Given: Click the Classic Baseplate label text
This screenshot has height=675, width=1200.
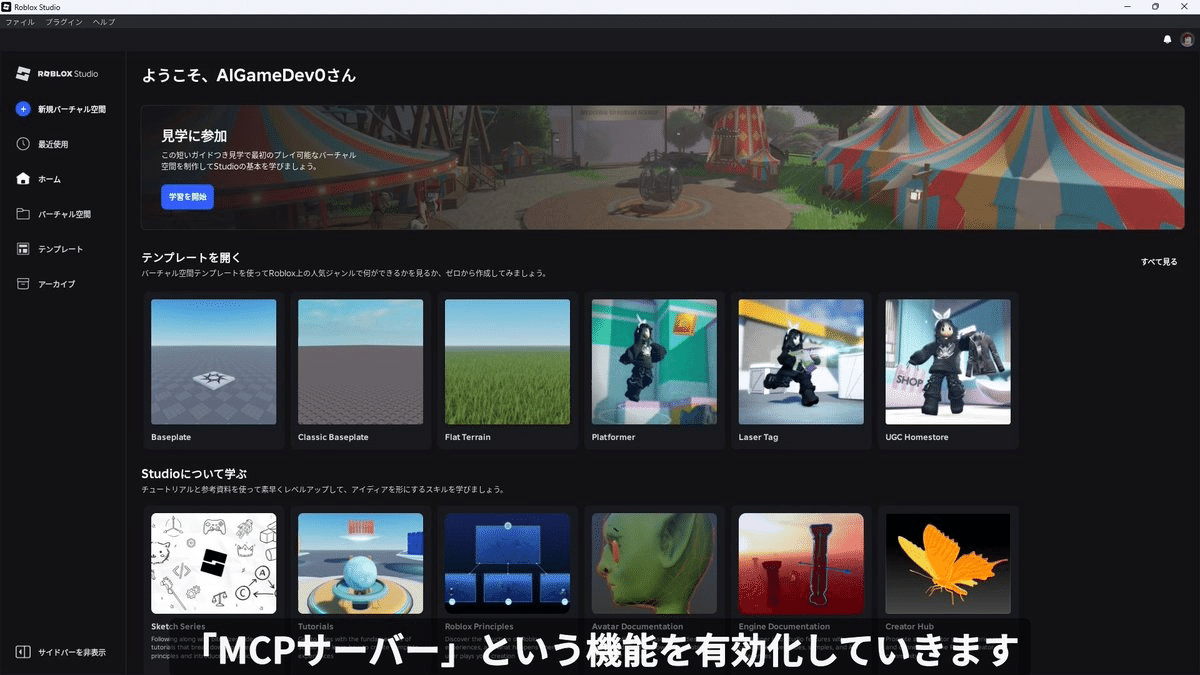Looking at the screenshot, I should [x=333, y=437].
